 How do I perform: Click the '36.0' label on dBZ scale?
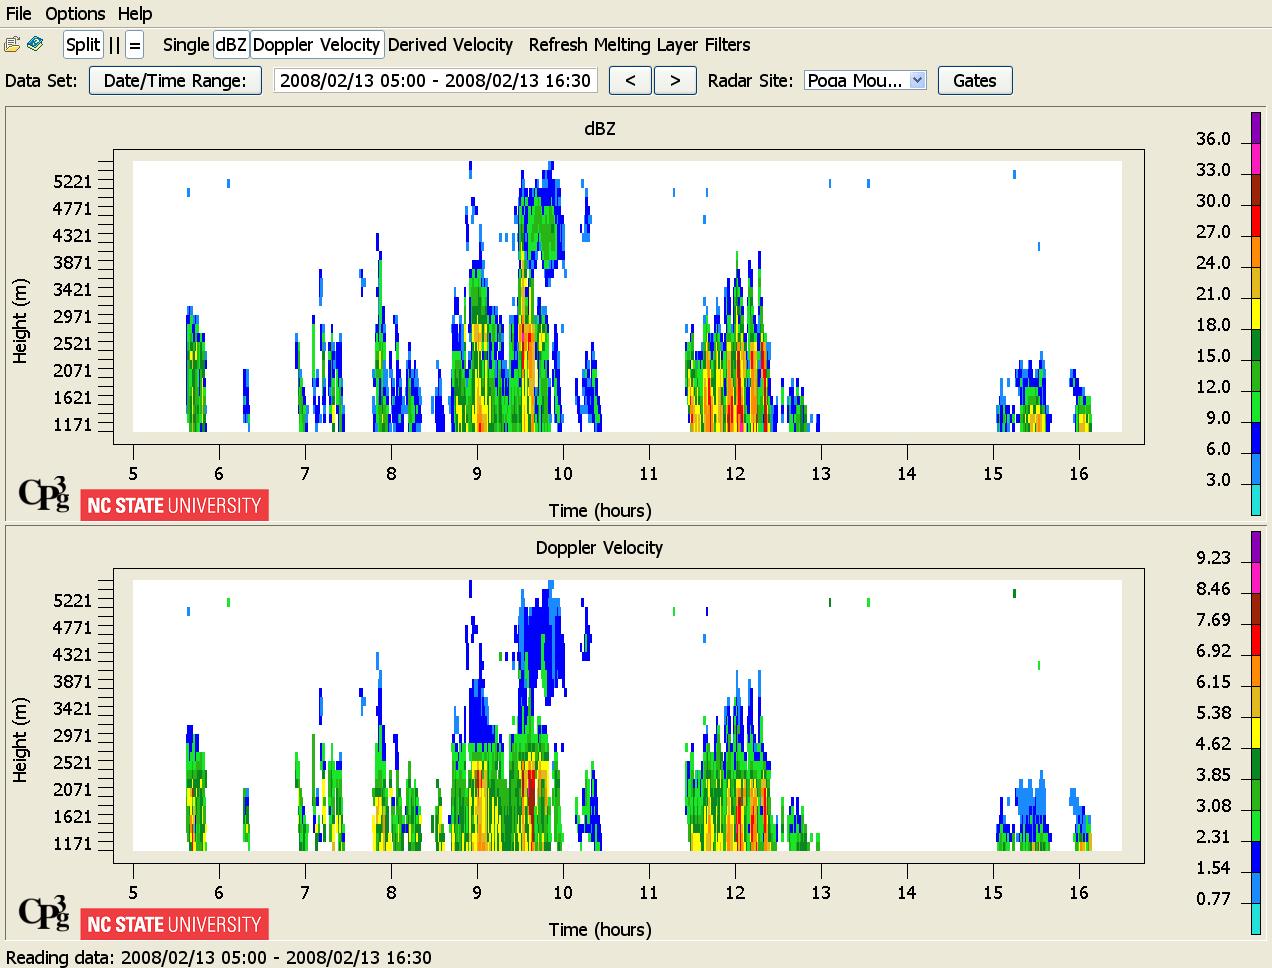tap(1213, 139)
